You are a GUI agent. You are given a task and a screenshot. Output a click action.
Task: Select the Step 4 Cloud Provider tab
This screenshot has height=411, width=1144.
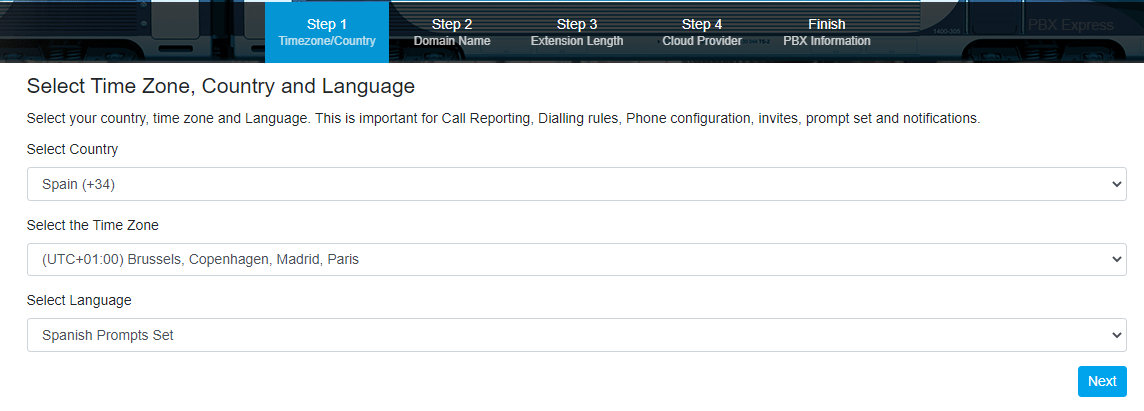[702, 32]
